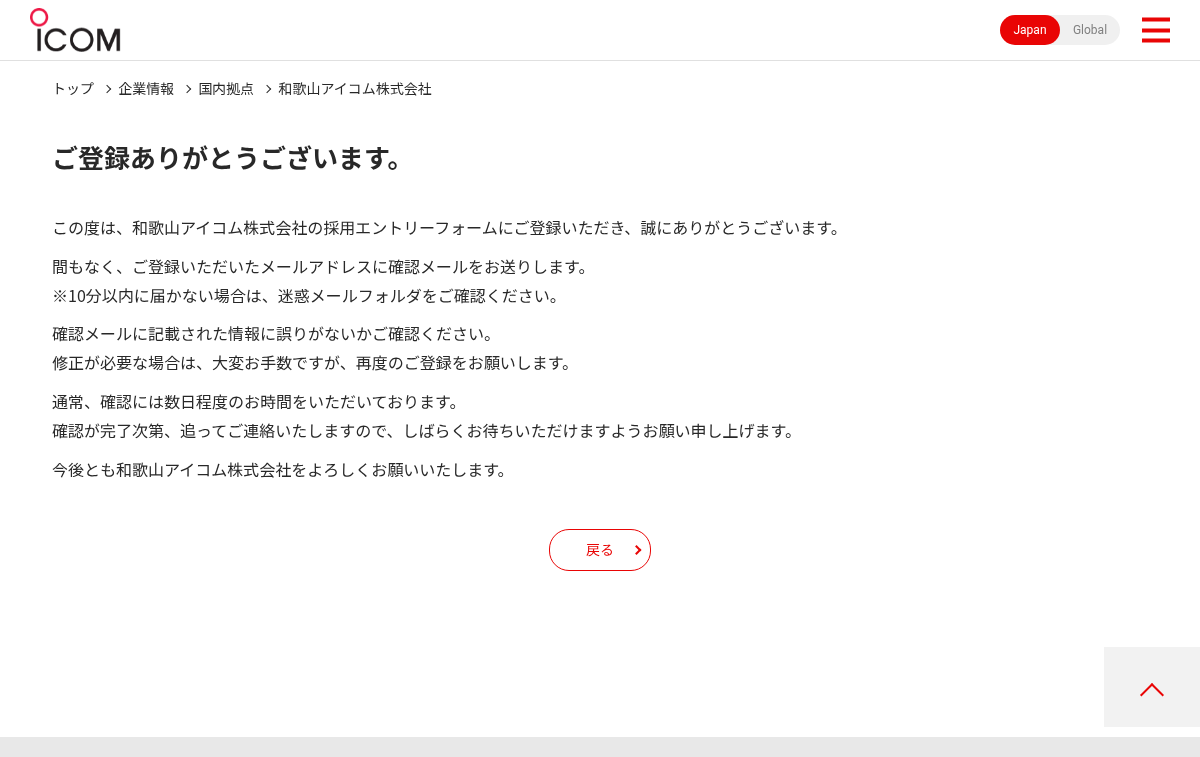Click the line starting この度は、和歌山アイコム

pyautogui.click(x=448, y=228)
